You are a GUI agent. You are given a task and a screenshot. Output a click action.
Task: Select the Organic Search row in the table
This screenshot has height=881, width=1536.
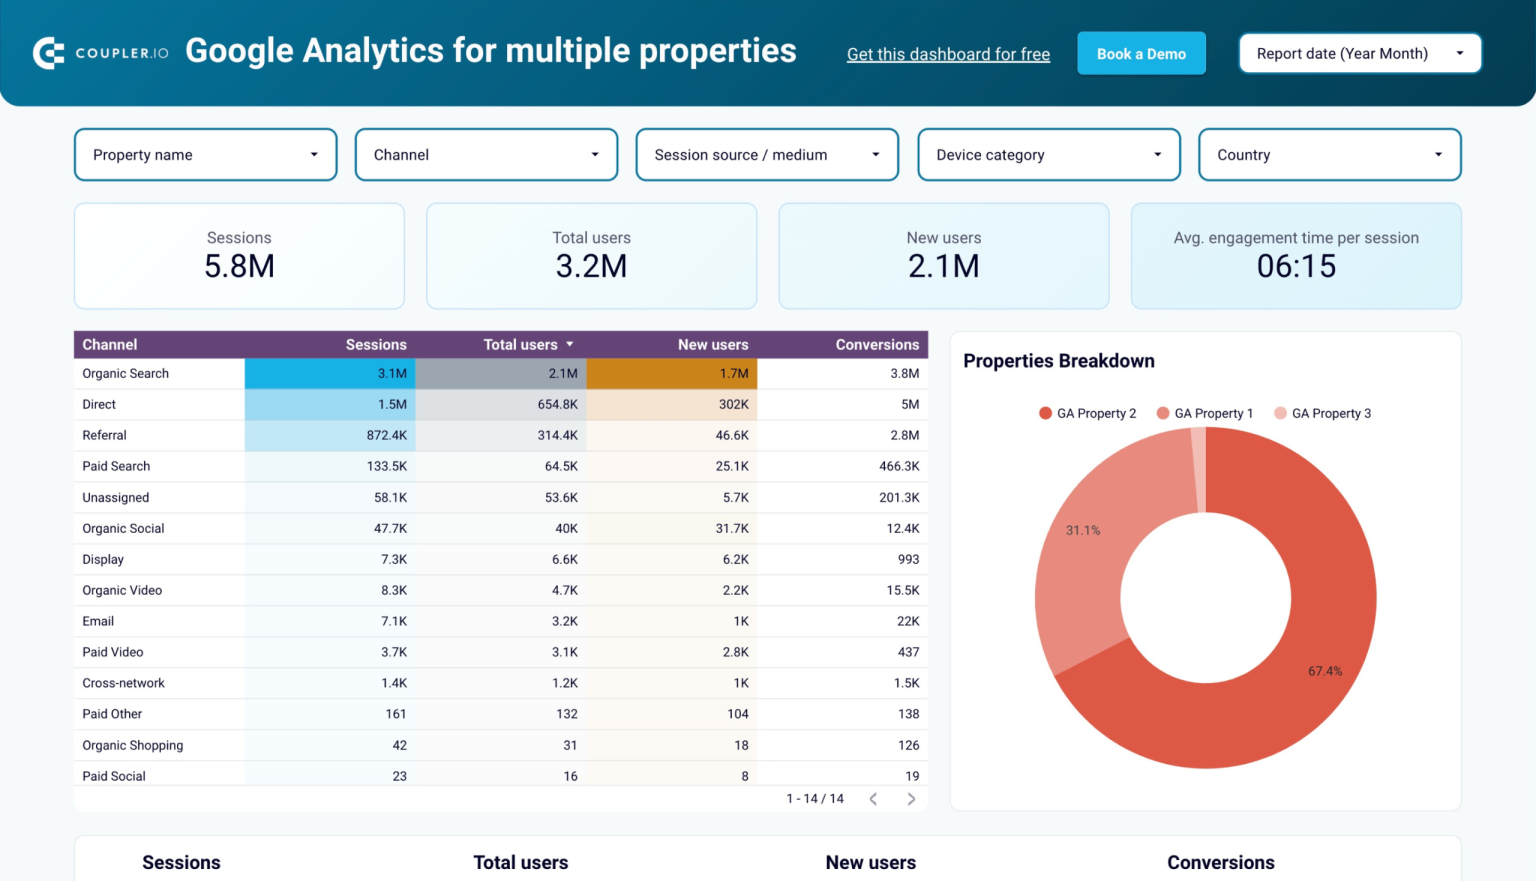[125, 373]
